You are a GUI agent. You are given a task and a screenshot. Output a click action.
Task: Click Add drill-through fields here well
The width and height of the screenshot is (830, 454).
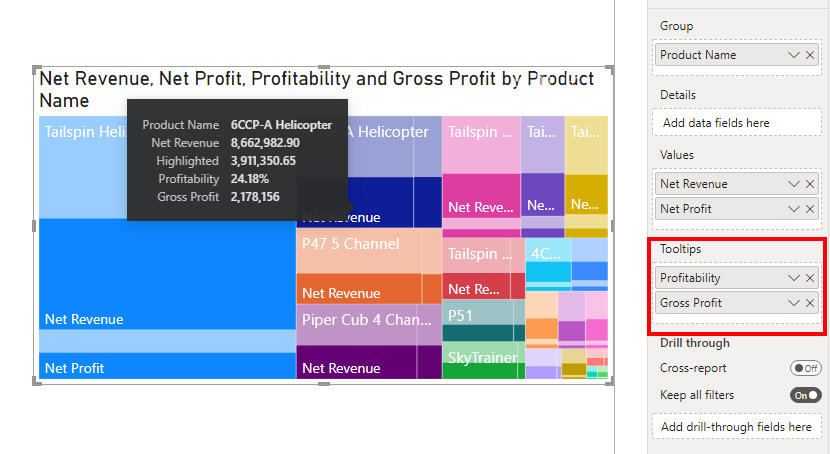coord(738,427)
